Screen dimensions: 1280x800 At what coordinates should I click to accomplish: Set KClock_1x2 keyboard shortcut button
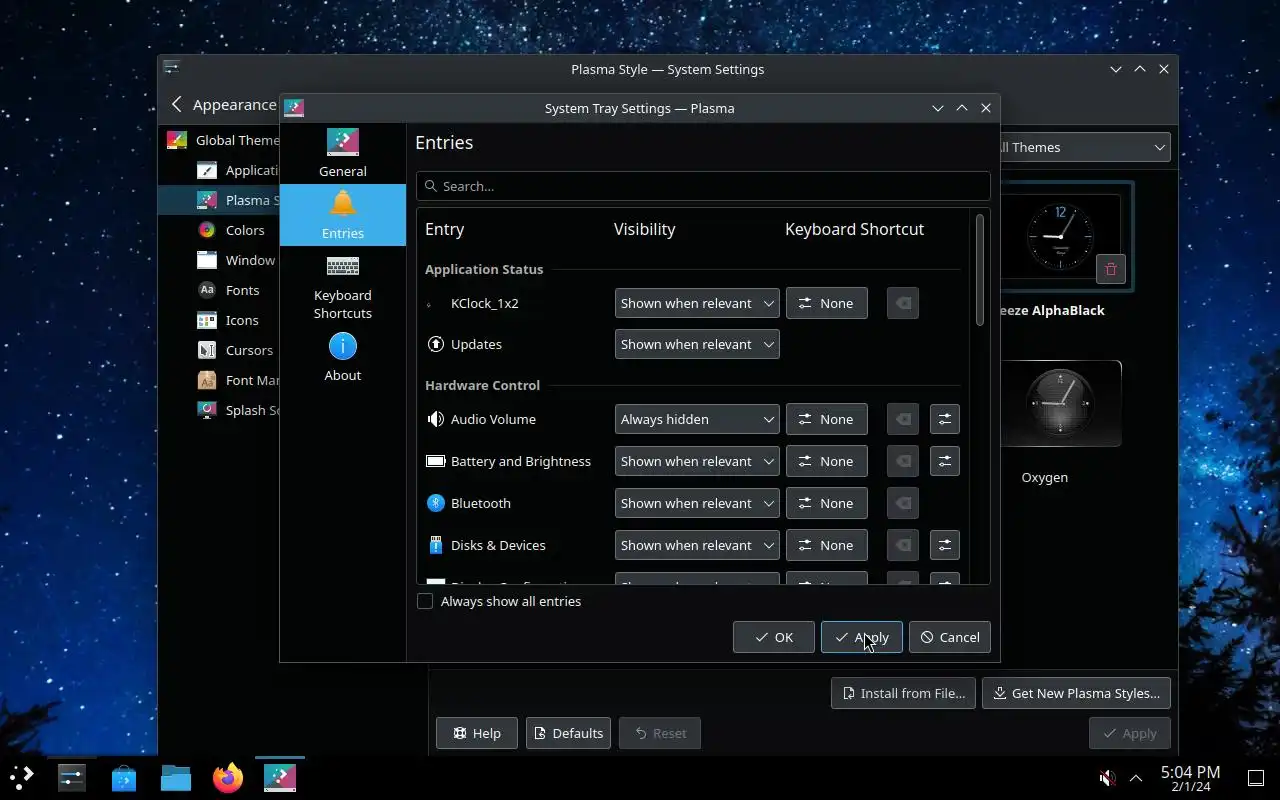(x=827, y=303)
